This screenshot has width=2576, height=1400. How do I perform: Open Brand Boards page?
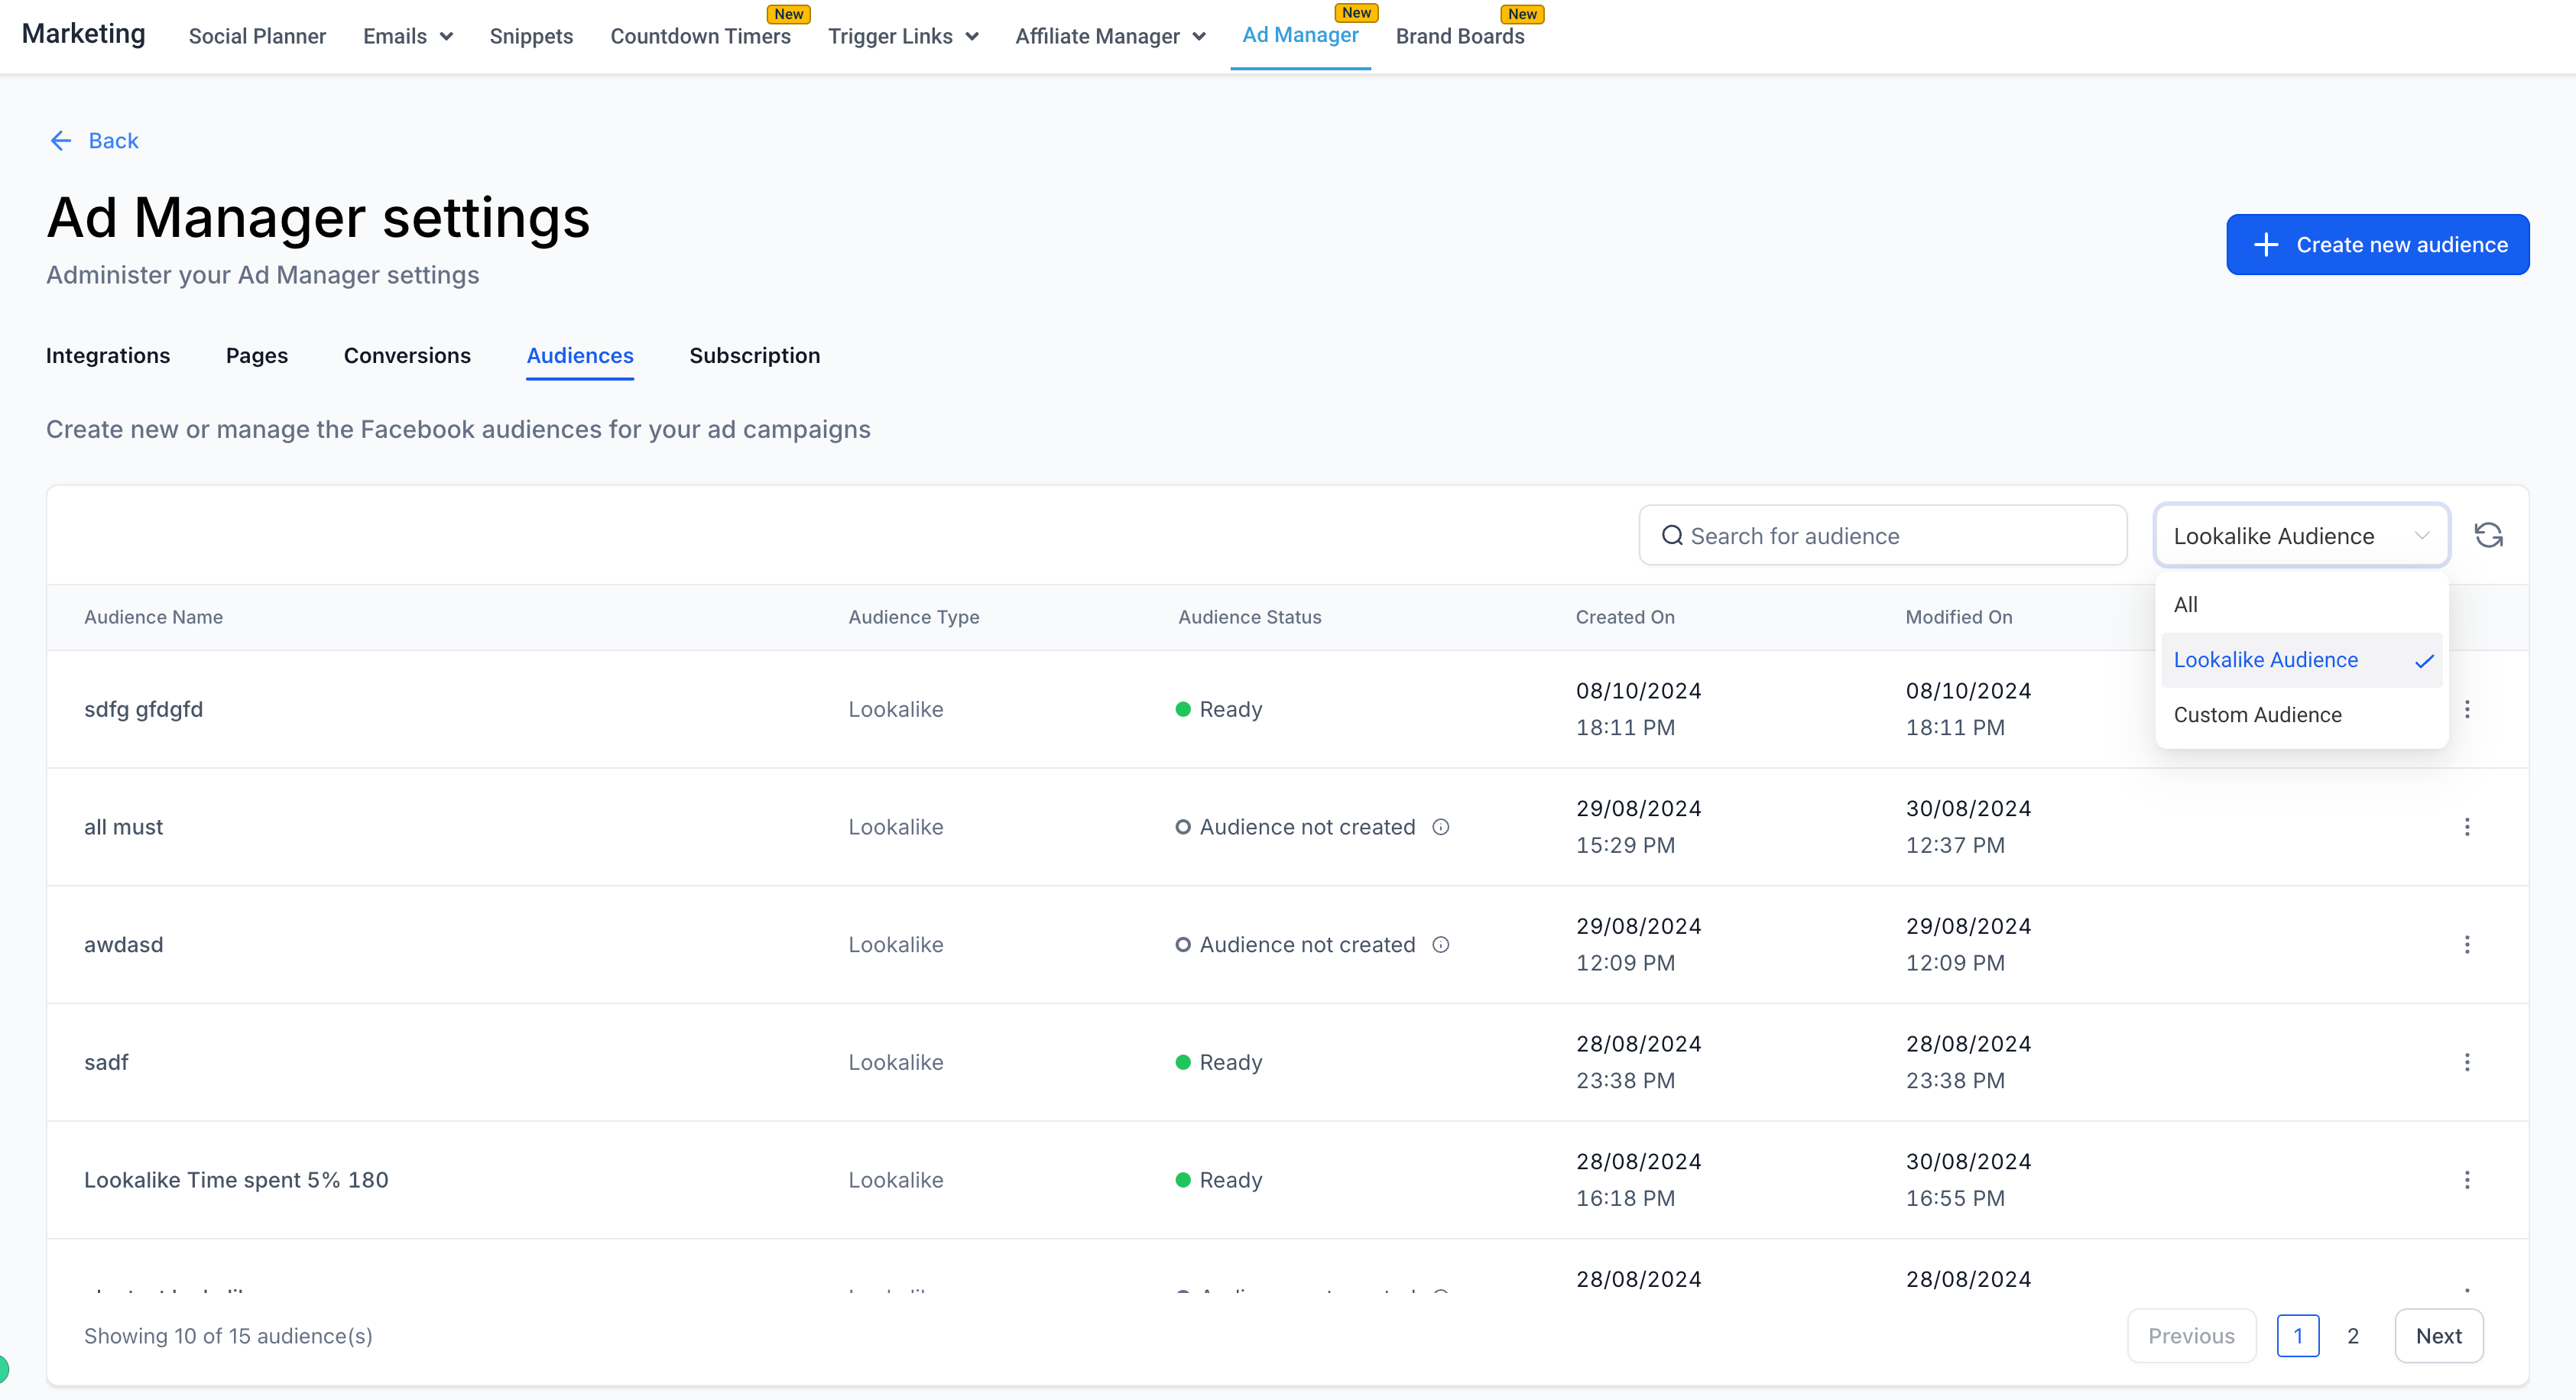[1460, 36]
